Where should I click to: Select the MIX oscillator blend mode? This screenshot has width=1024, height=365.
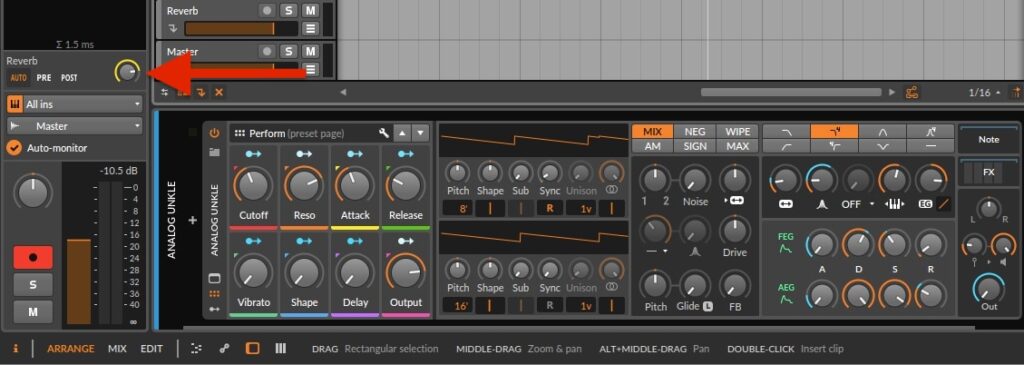[x=652, y=132]
